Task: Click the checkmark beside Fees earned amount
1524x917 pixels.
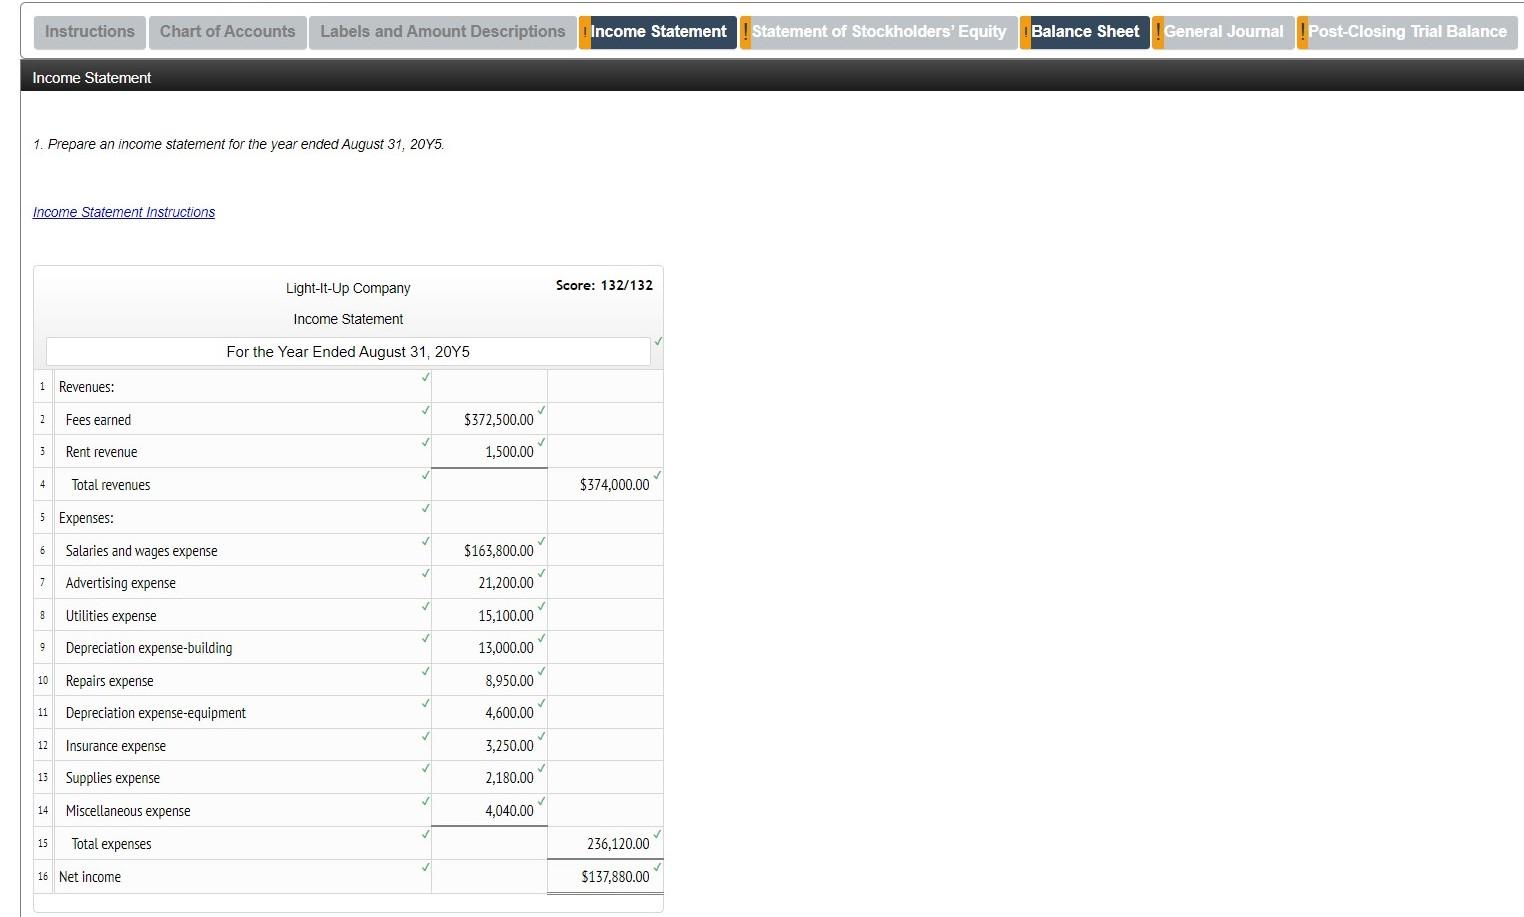Action: (541, 410)
